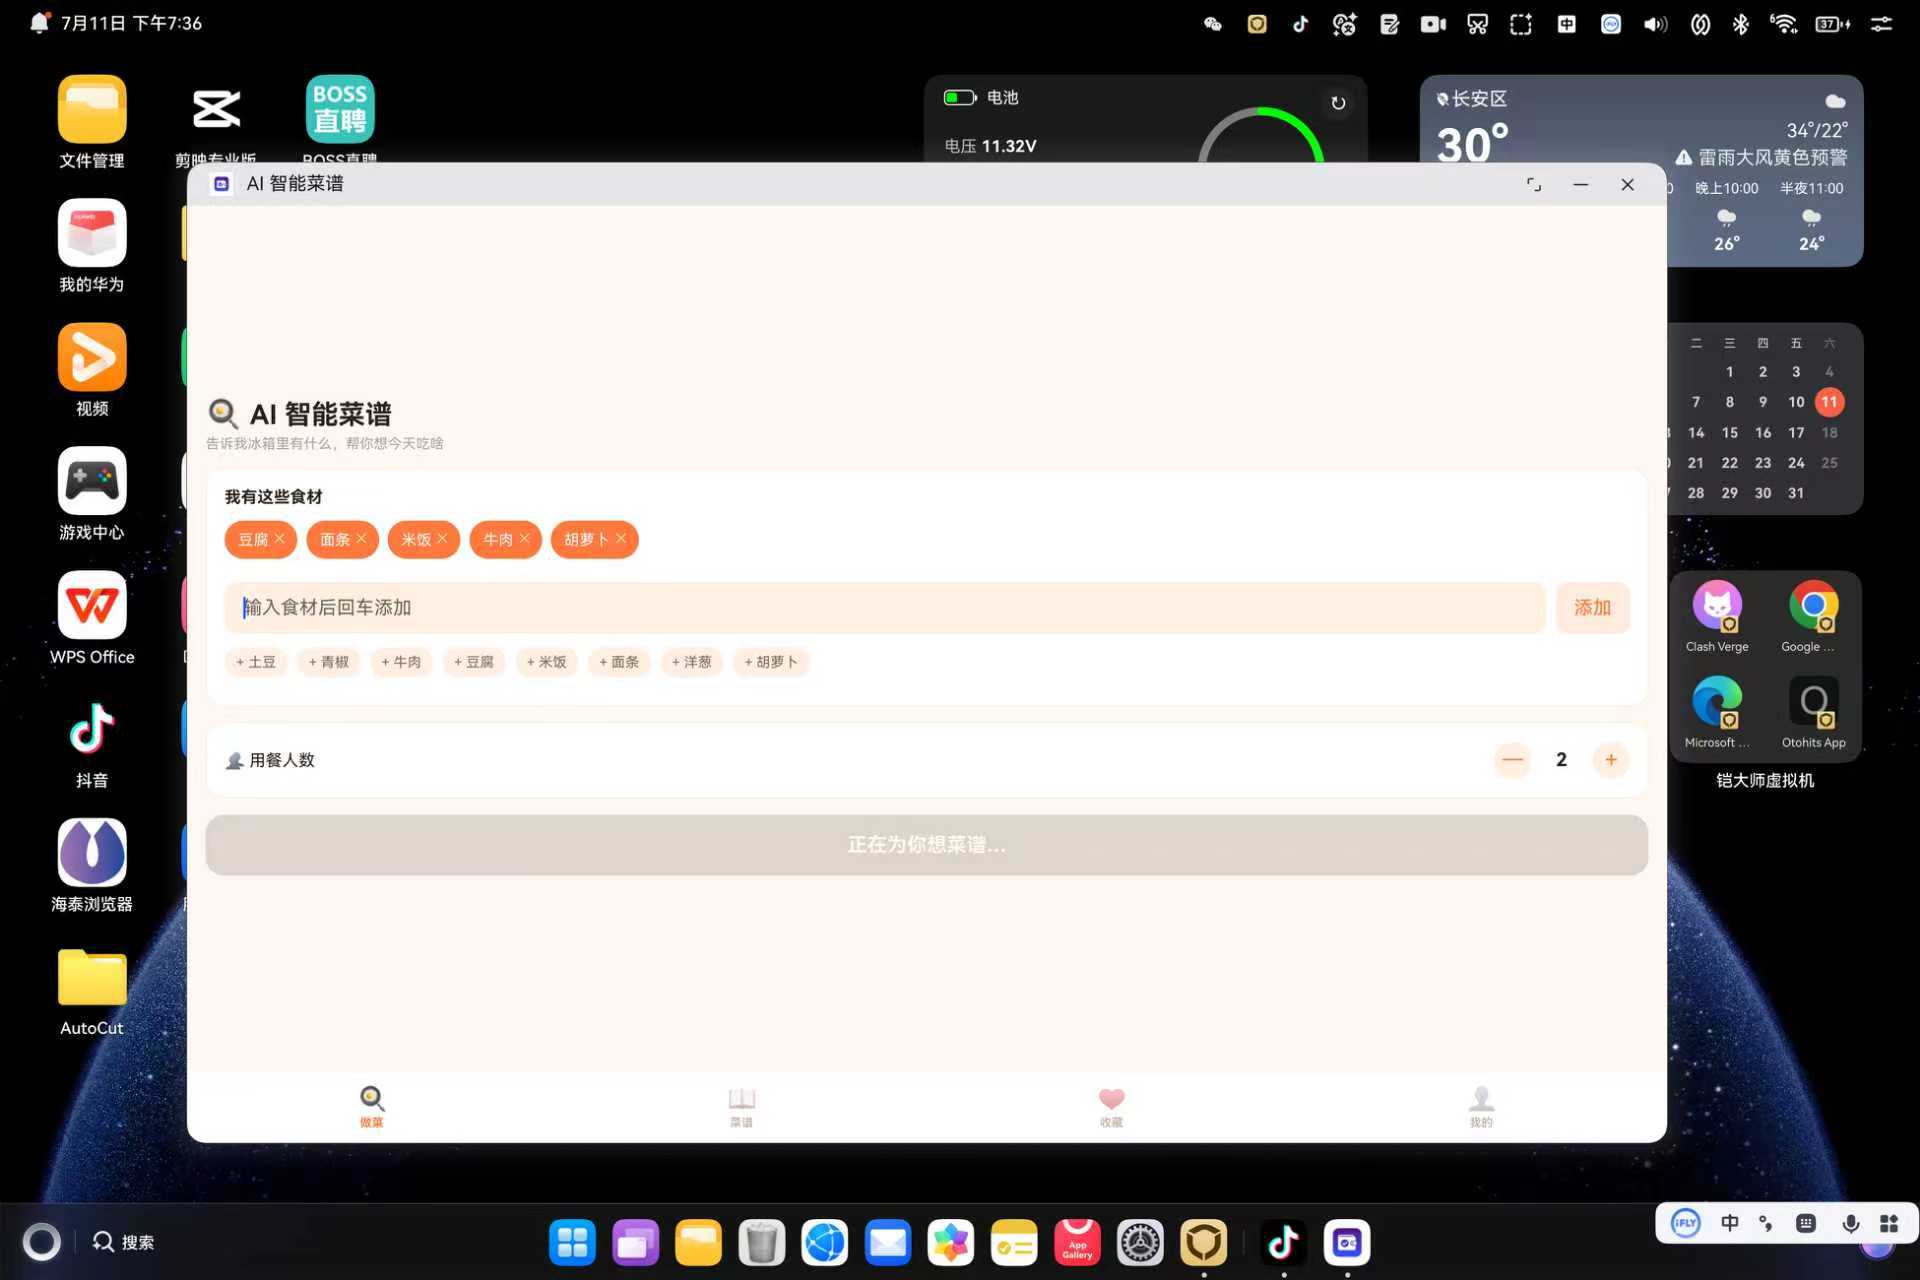Open the screenshot tool icon in the top bar

pos(1521,24)
